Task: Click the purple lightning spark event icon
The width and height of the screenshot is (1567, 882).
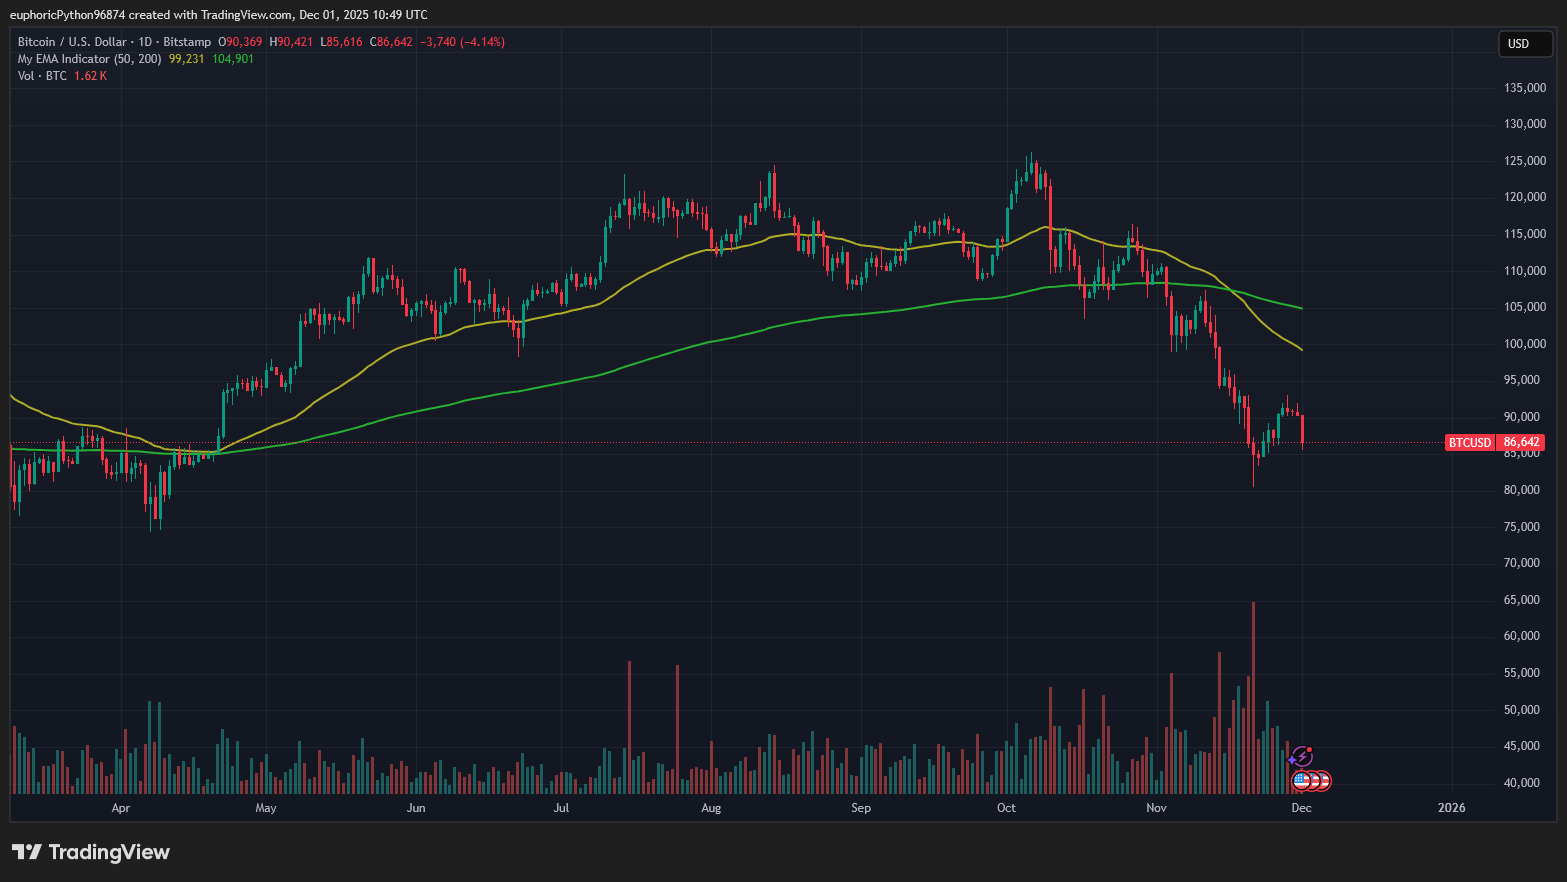Action: pyautogui.click(x=1302, y=756)
